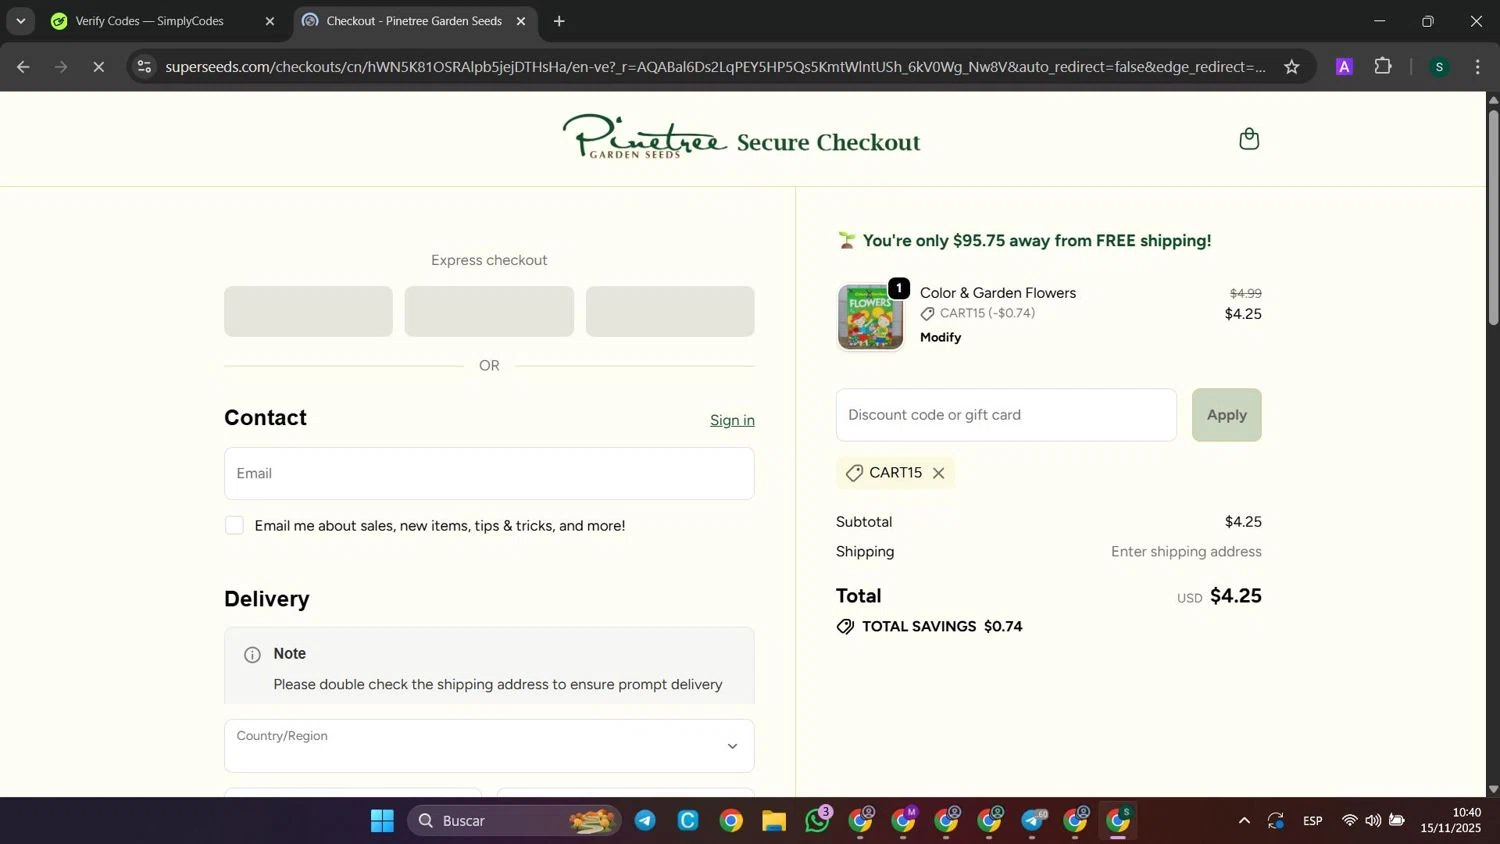Viewport: 1500px width, 844px height.
Task: Remove the CART15 discount code
Action: point(938,473)
